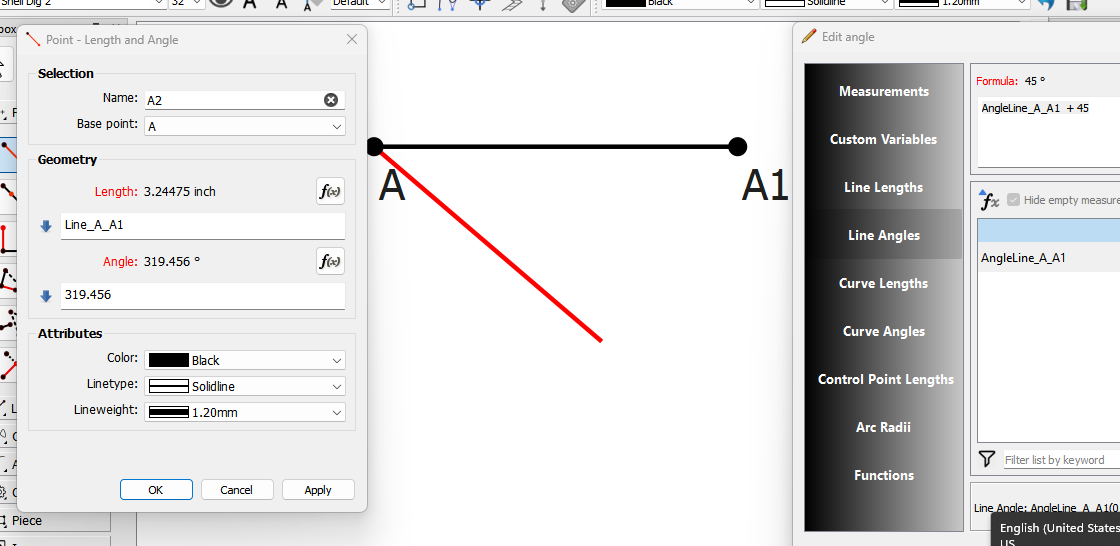
Task: Open formula editor for Angle
Action: pyautogui.click(x=330, y=261)
